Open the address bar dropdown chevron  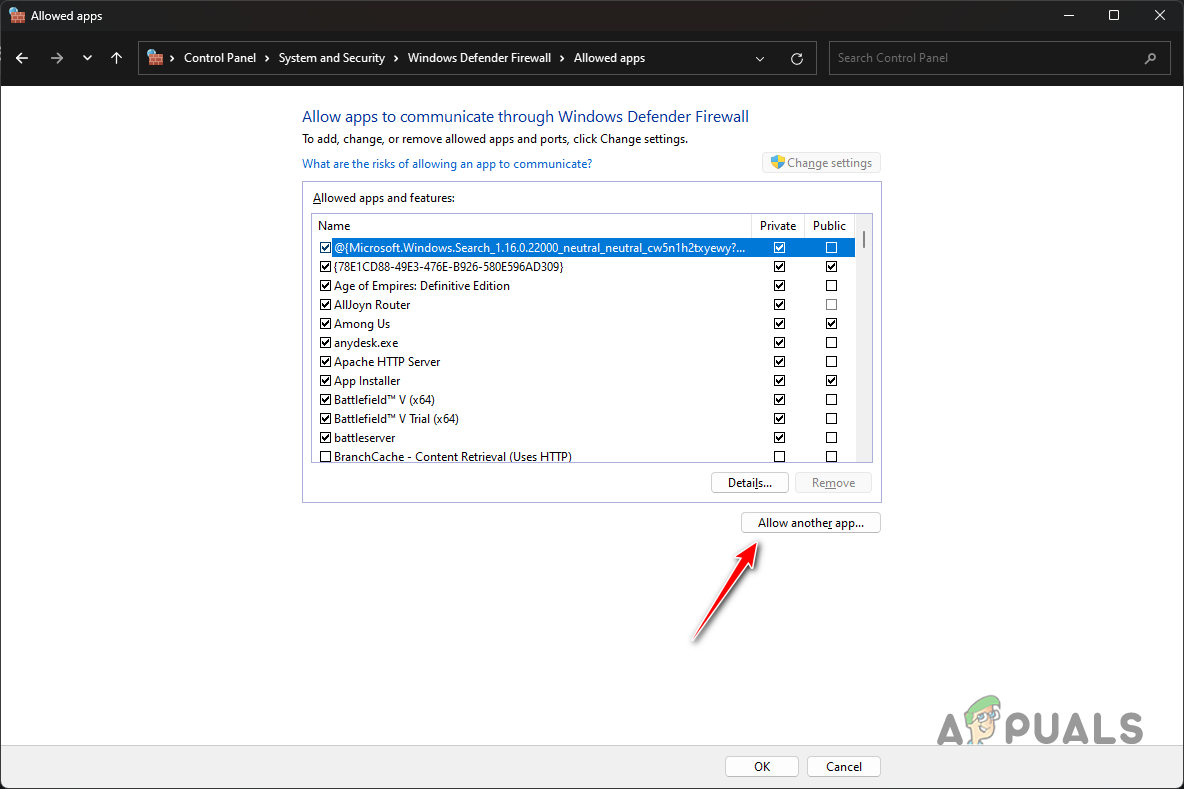759,58
